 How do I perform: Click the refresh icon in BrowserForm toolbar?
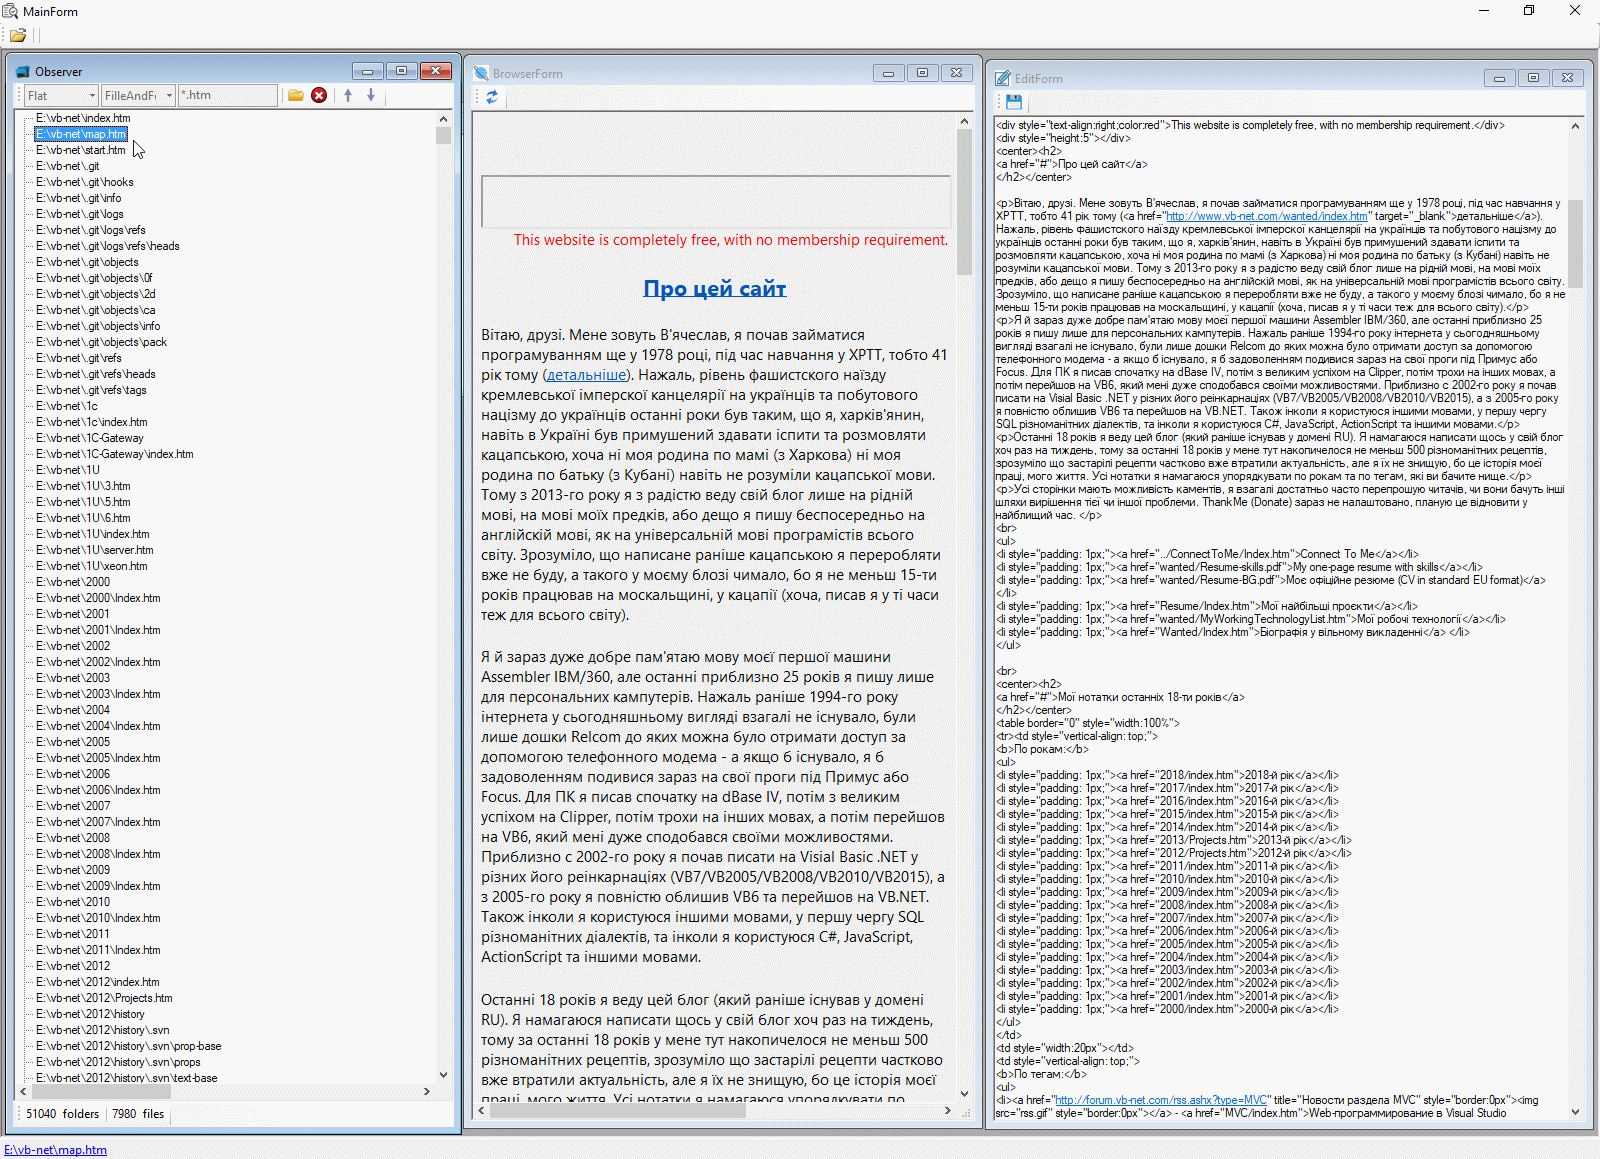pos(491,97)
